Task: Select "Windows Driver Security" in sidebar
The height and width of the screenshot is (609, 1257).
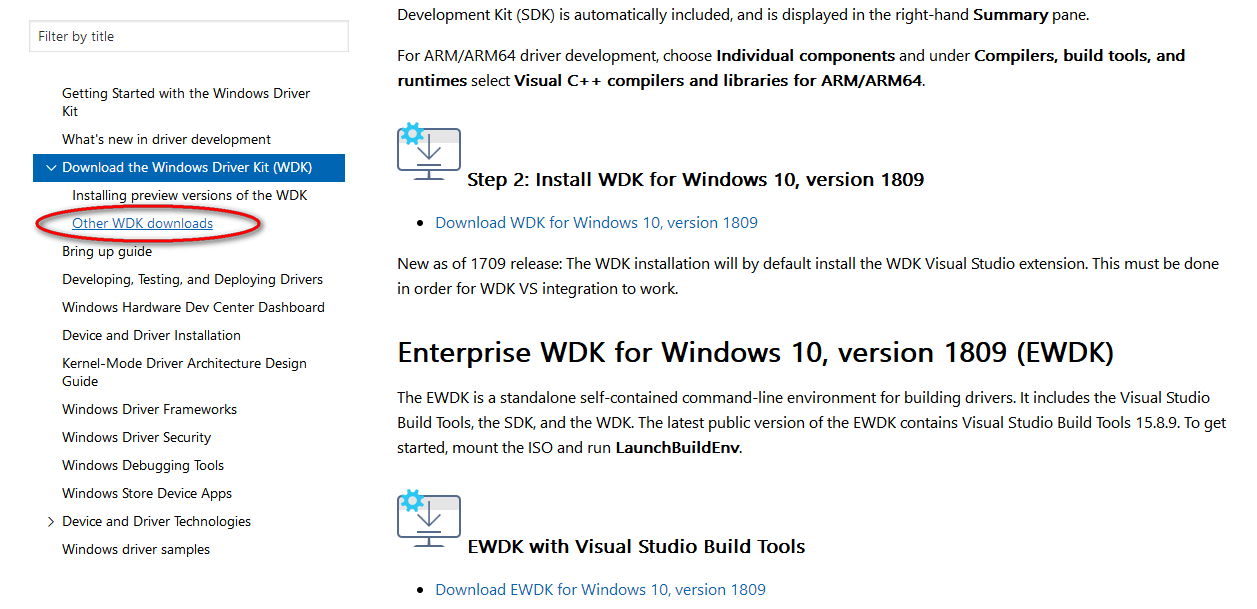Action: pos(136,437)
